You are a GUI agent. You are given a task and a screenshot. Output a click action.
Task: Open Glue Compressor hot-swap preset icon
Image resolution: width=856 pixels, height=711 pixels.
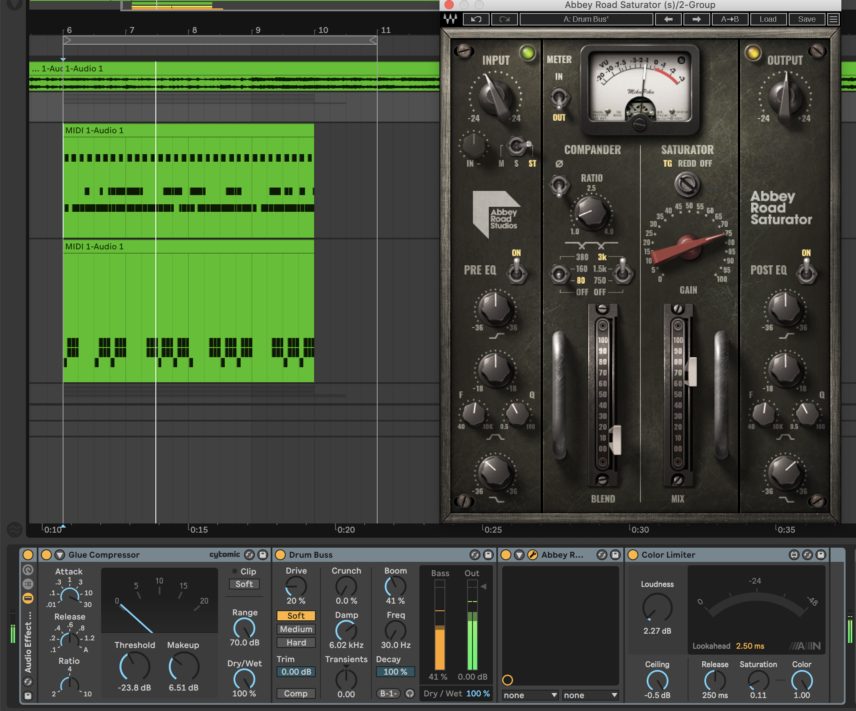tap(249, 555)
